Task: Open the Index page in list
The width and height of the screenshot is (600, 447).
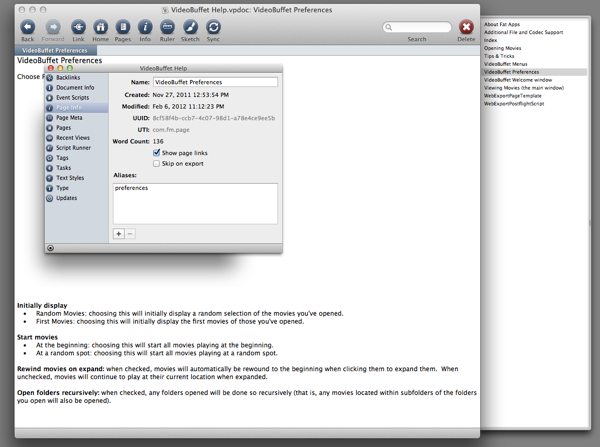Action: pyautogui.click(x=490, y=40)
